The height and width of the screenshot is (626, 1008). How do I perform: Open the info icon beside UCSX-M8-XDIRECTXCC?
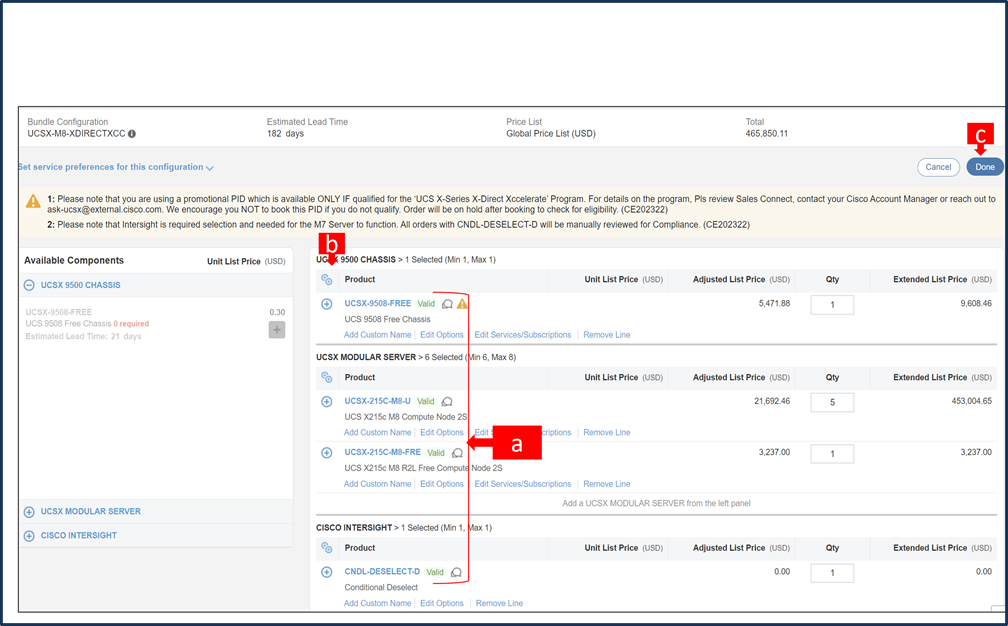point(132,134)
